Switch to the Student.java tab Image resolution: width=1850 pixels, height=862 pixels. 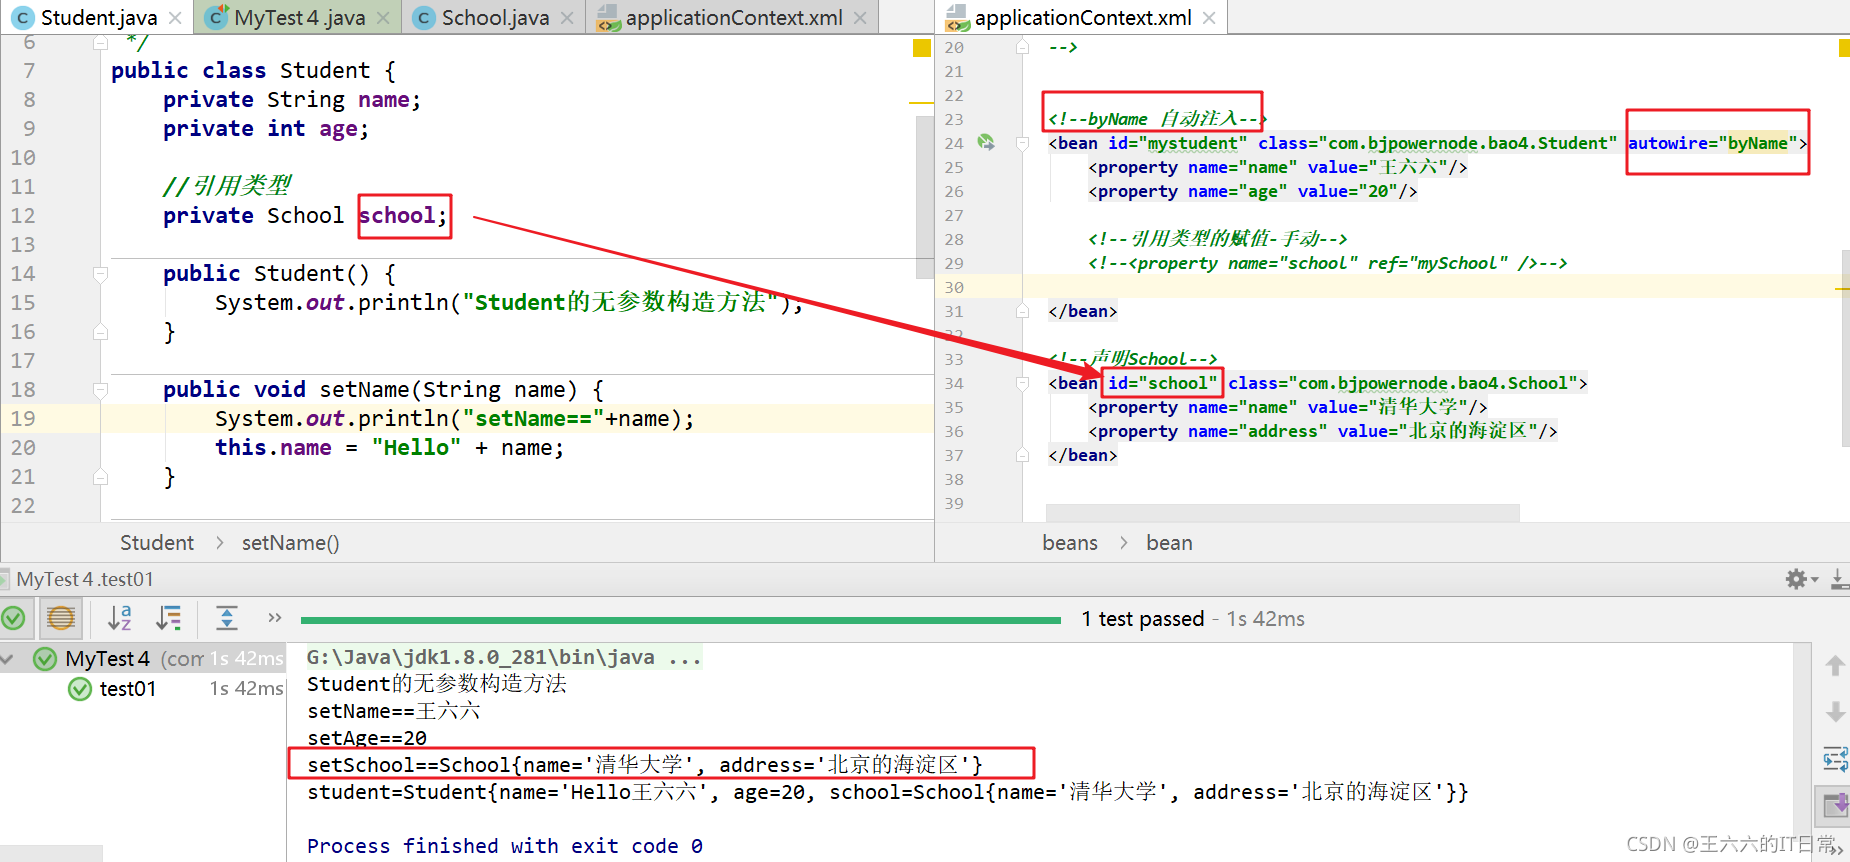click(99, 18)
